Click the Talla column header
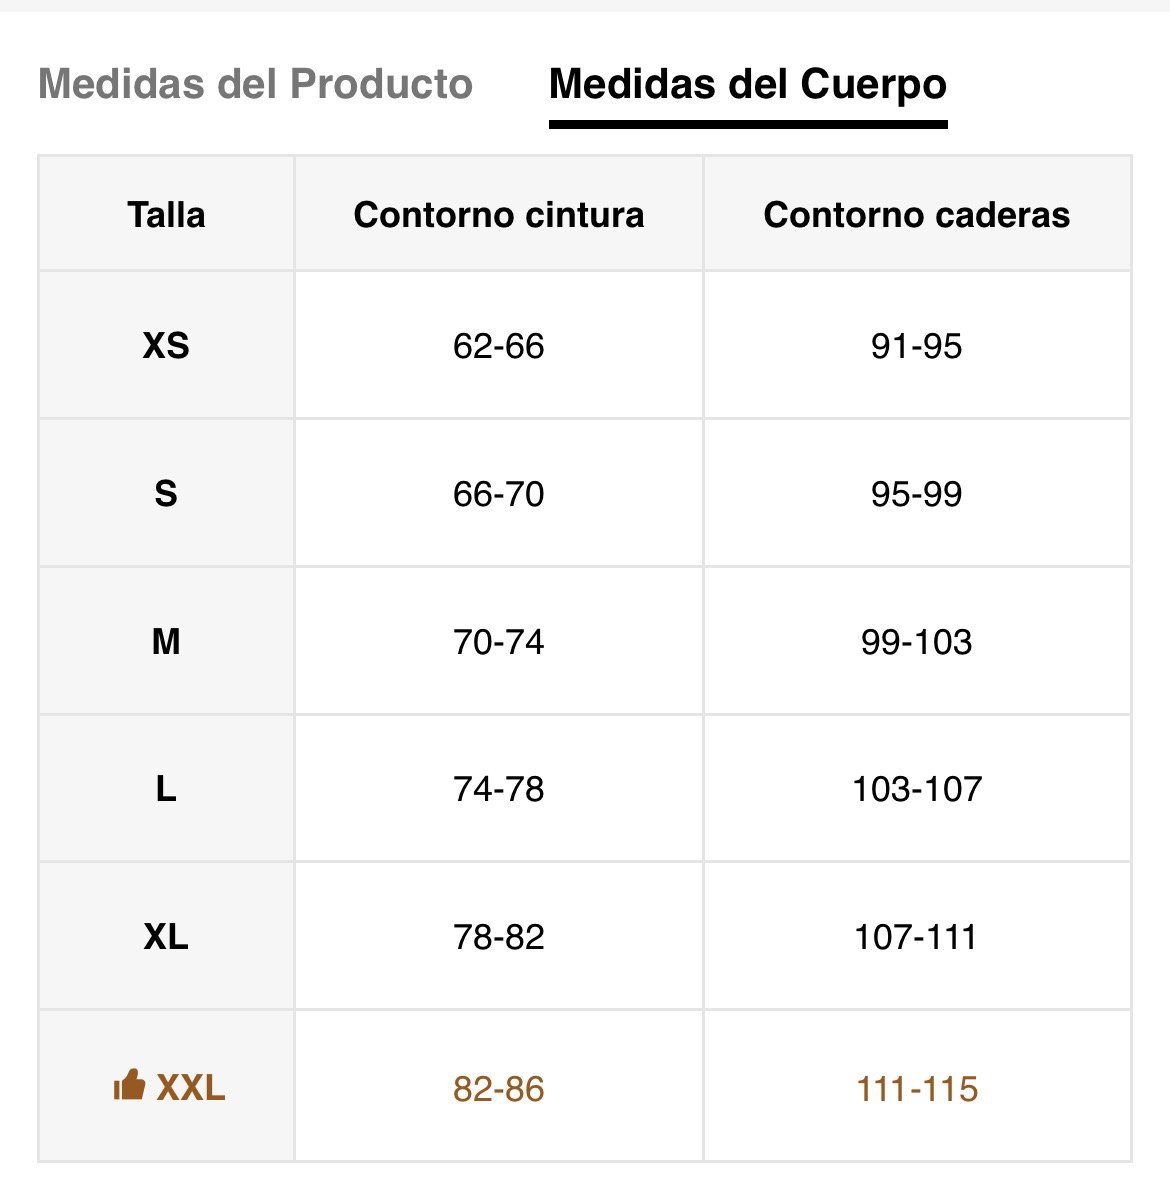 [166, 214]
